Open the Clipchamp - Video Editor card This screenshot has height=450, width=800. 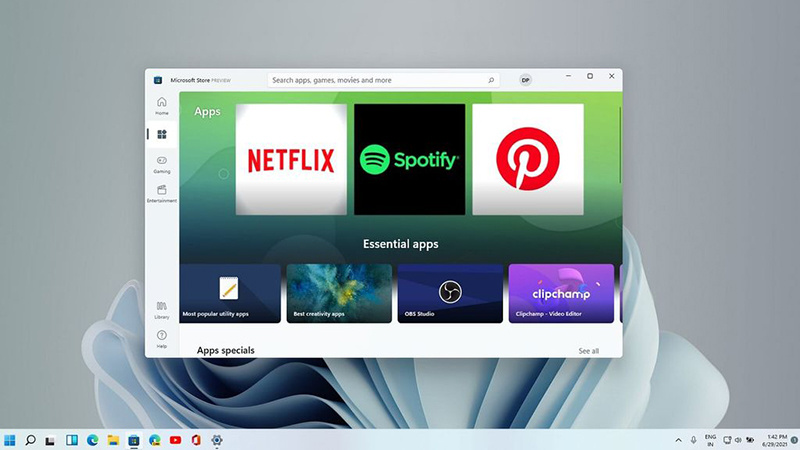pyautogui.click(x=561, y=293)
